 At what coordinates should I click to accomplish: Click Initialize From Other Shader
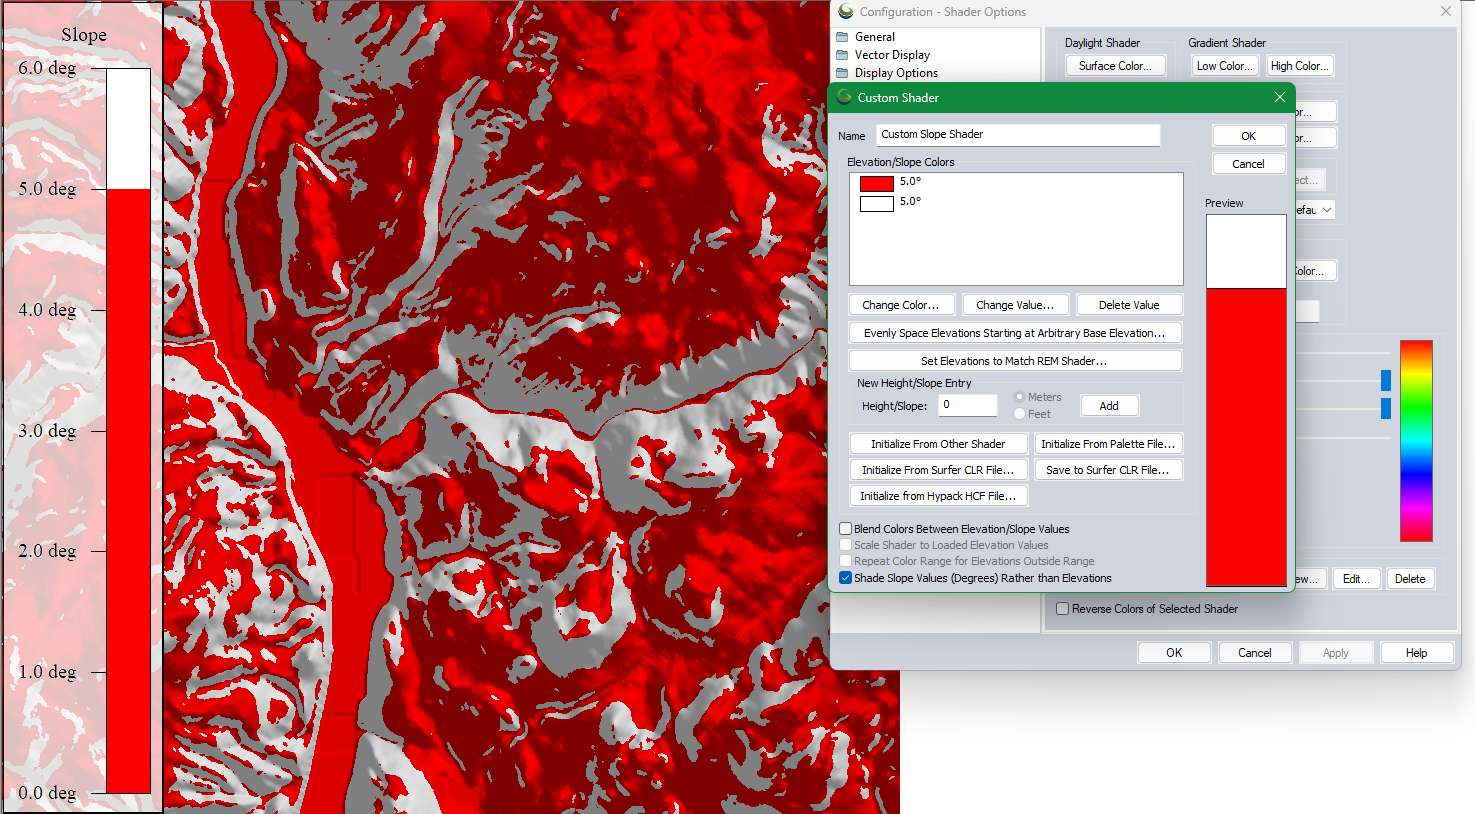click(x=938, y=444)
